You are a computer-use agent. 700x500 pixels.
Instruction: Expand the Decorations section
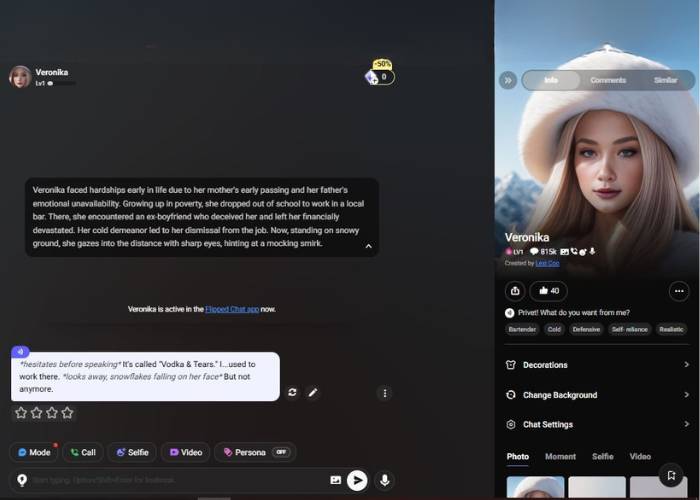(598, 365)
